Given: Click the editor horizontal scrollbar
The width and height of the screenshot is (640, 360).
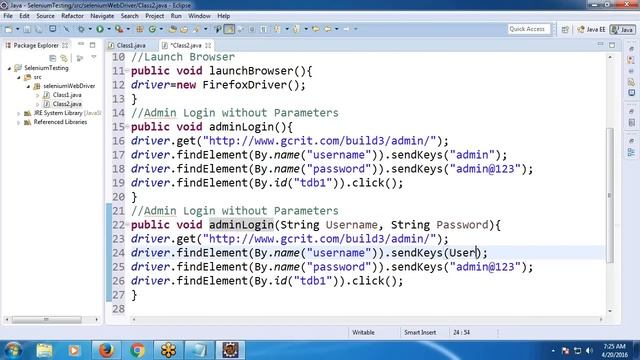Looking at the screenshot, I should 367,320.
